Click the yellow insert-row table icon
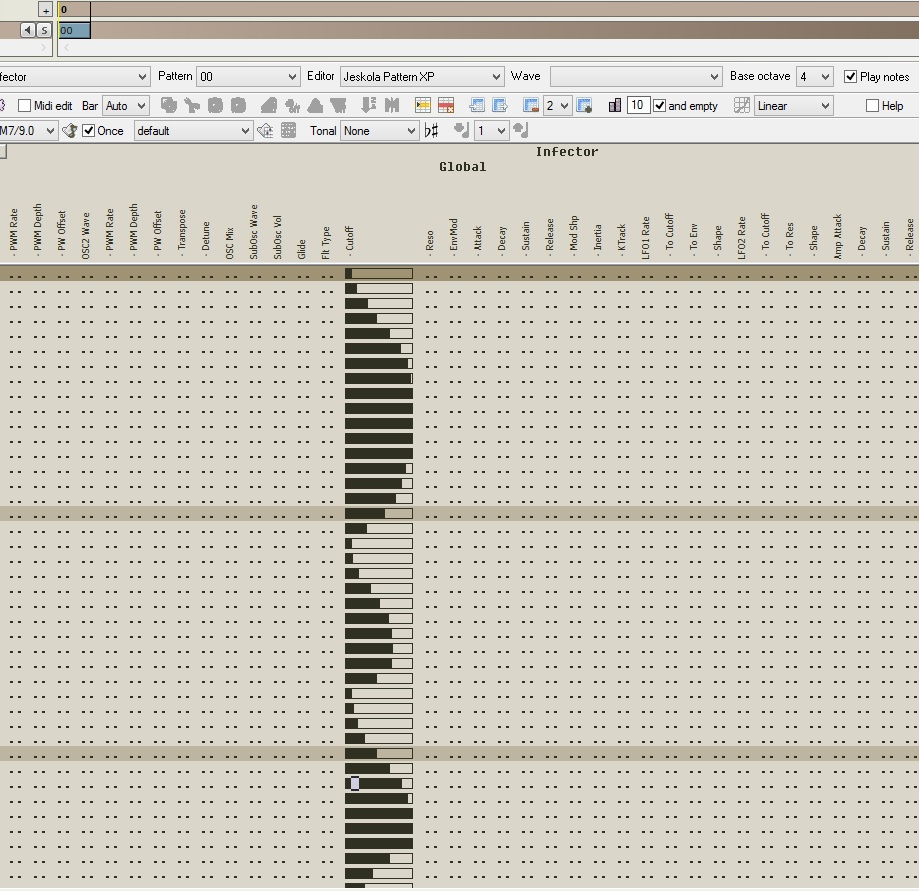 pyautogui.click(x=423, y=106)
